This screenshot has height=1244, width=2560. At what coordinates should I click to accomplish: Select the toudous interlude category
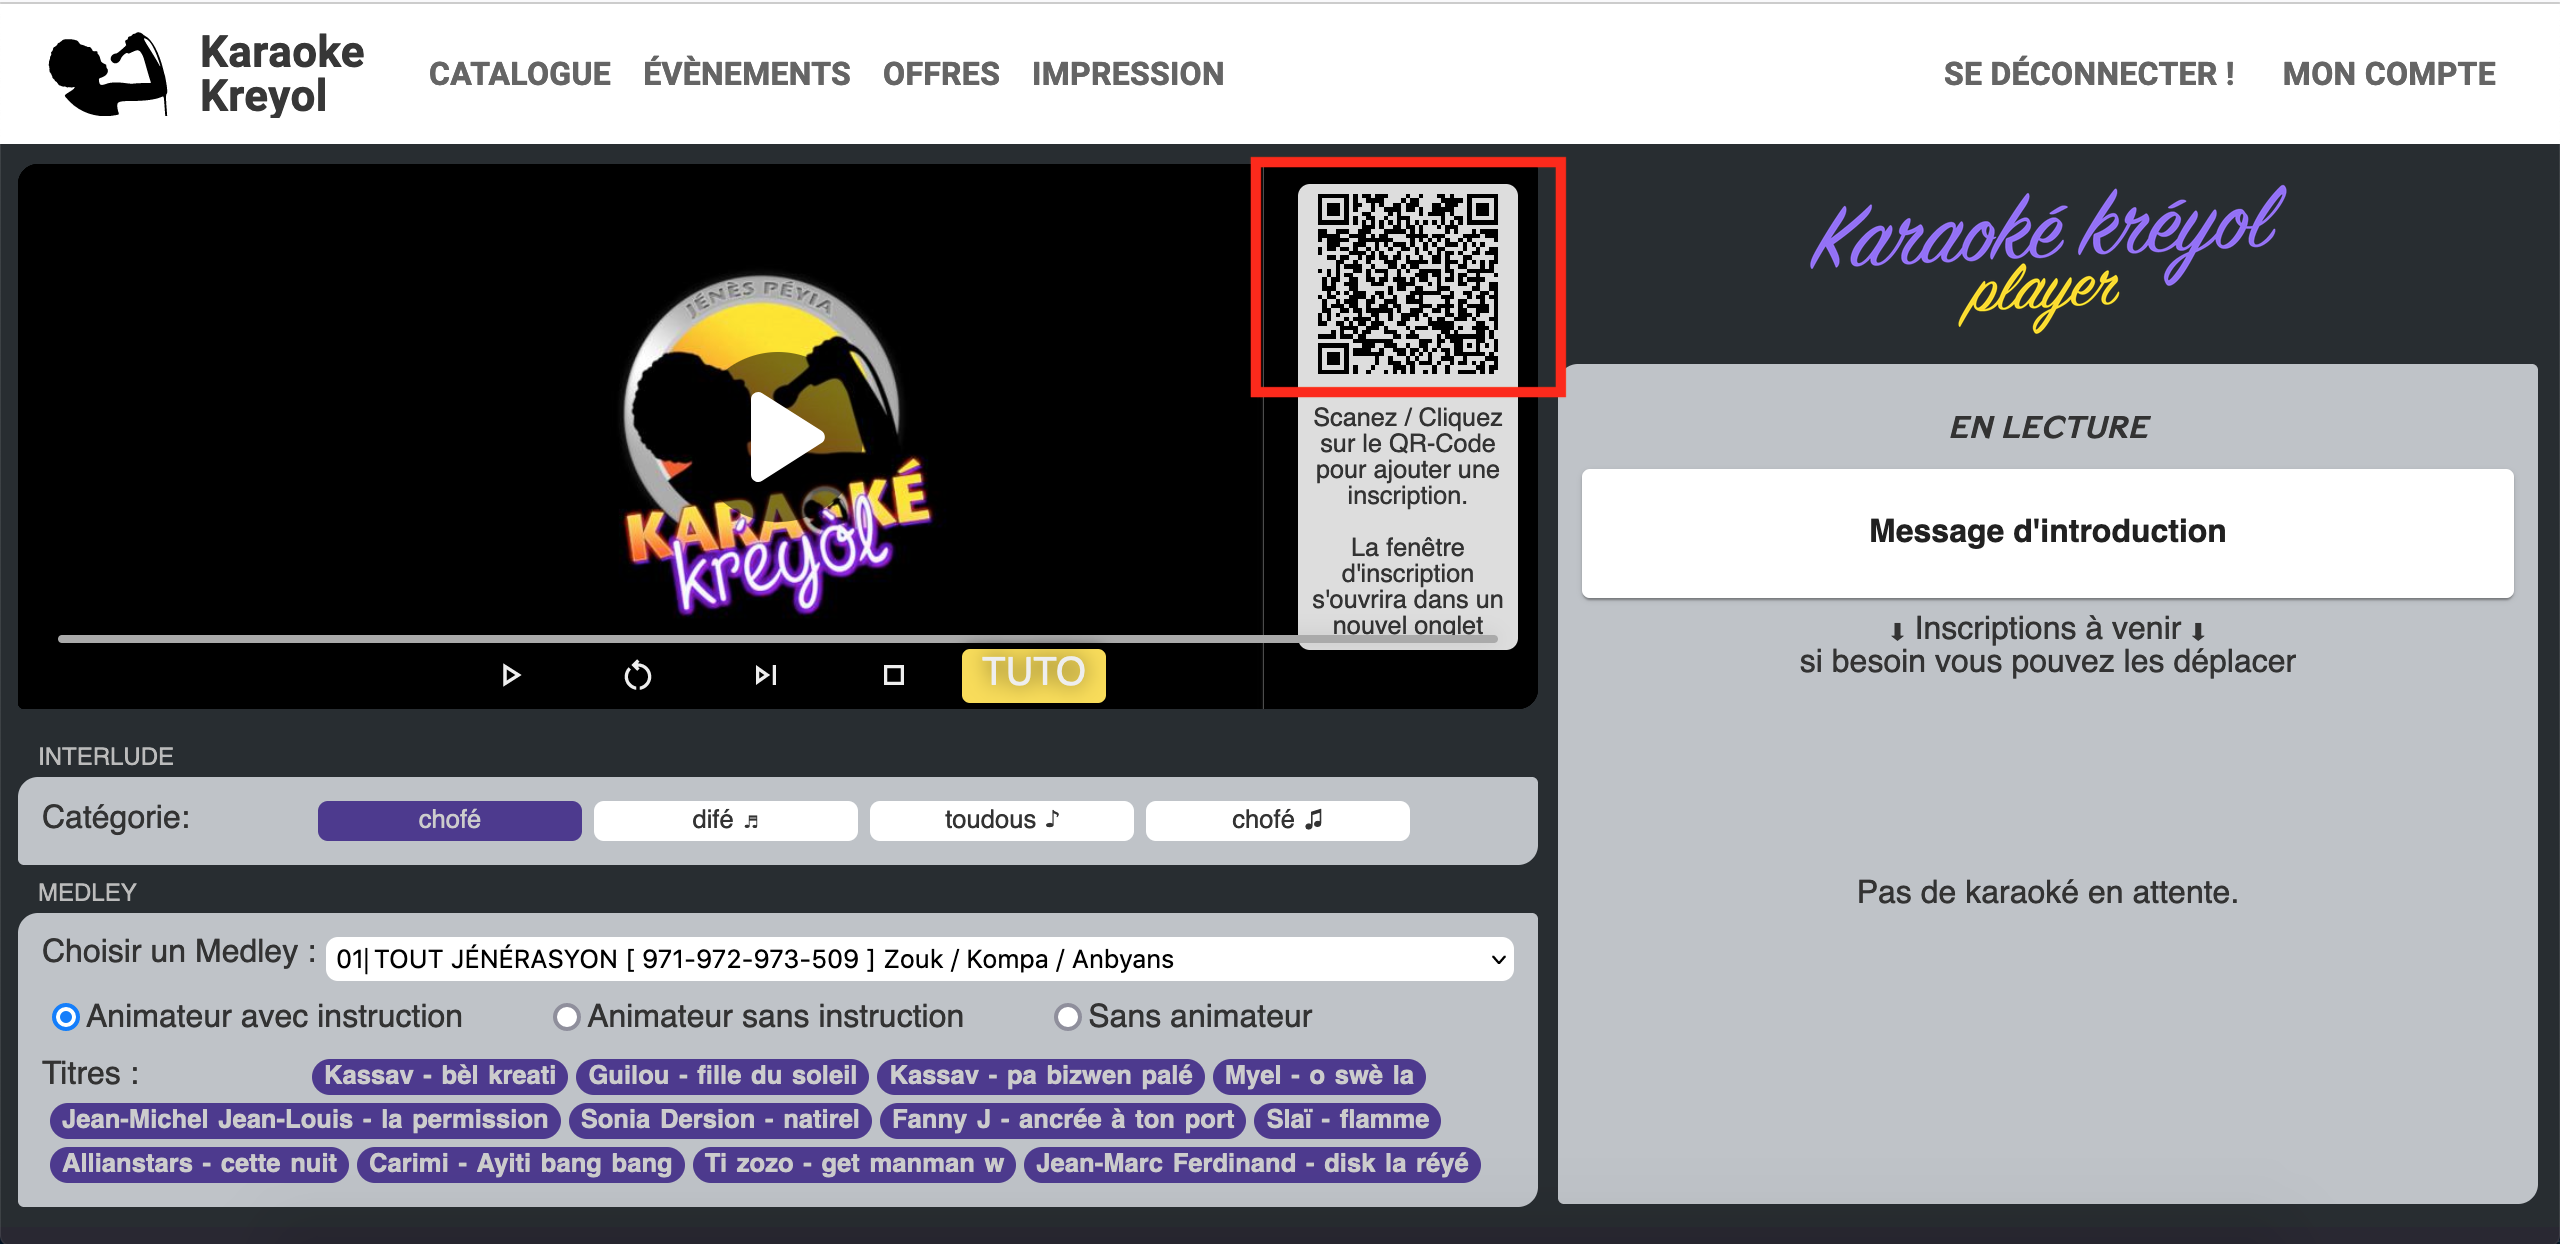[x=1002, y=820]
